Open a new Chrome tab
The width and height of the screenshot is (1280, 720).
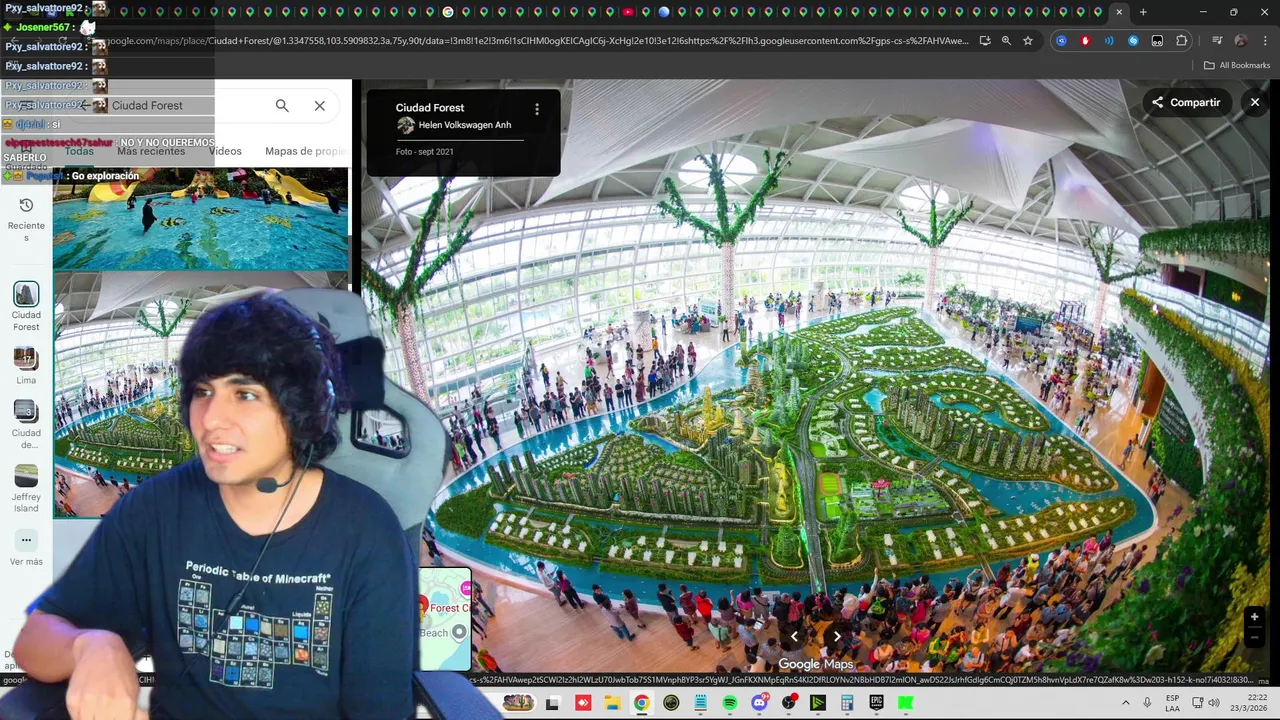click(1143, 12)
